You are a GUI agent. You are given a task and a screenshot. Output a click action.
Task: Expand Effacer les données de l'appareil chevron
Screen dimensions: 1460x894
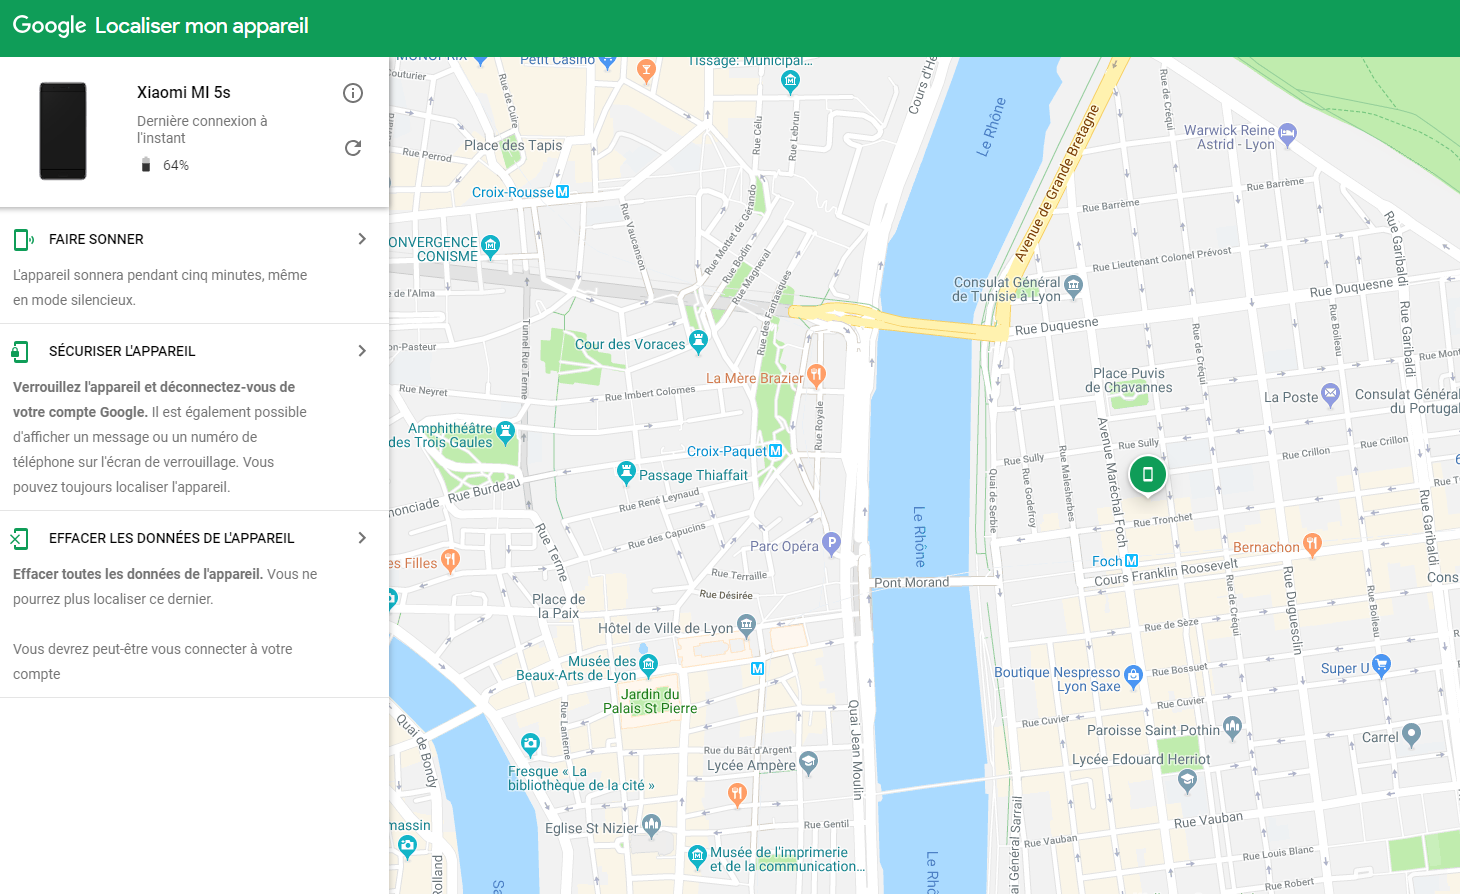(x=362, y=538)
